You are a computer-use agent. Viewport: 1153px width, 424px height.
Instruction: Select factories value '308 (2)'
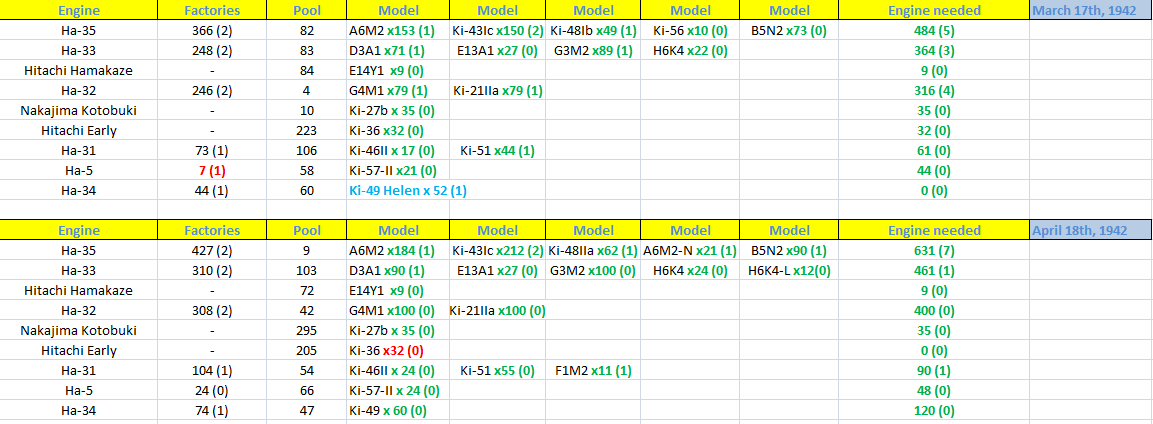click(212, 310)
